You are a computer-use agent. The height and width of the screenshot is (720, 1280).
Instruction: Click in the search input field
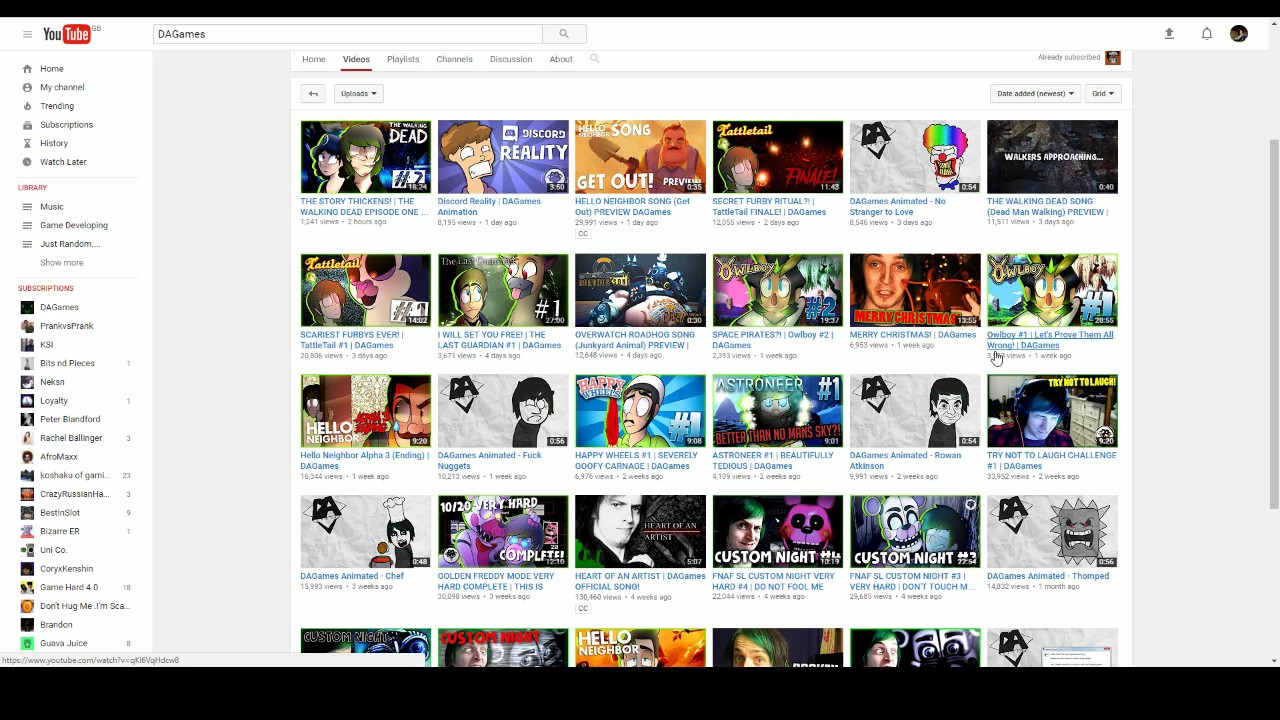tap(348, 34)
